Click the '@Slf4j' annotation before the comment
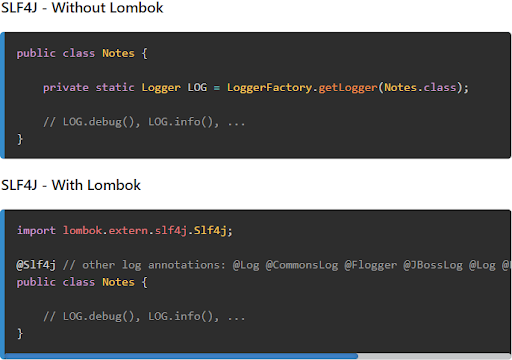Image resolution: width=512 pixels, height=360 pixels. coord(36,265)
